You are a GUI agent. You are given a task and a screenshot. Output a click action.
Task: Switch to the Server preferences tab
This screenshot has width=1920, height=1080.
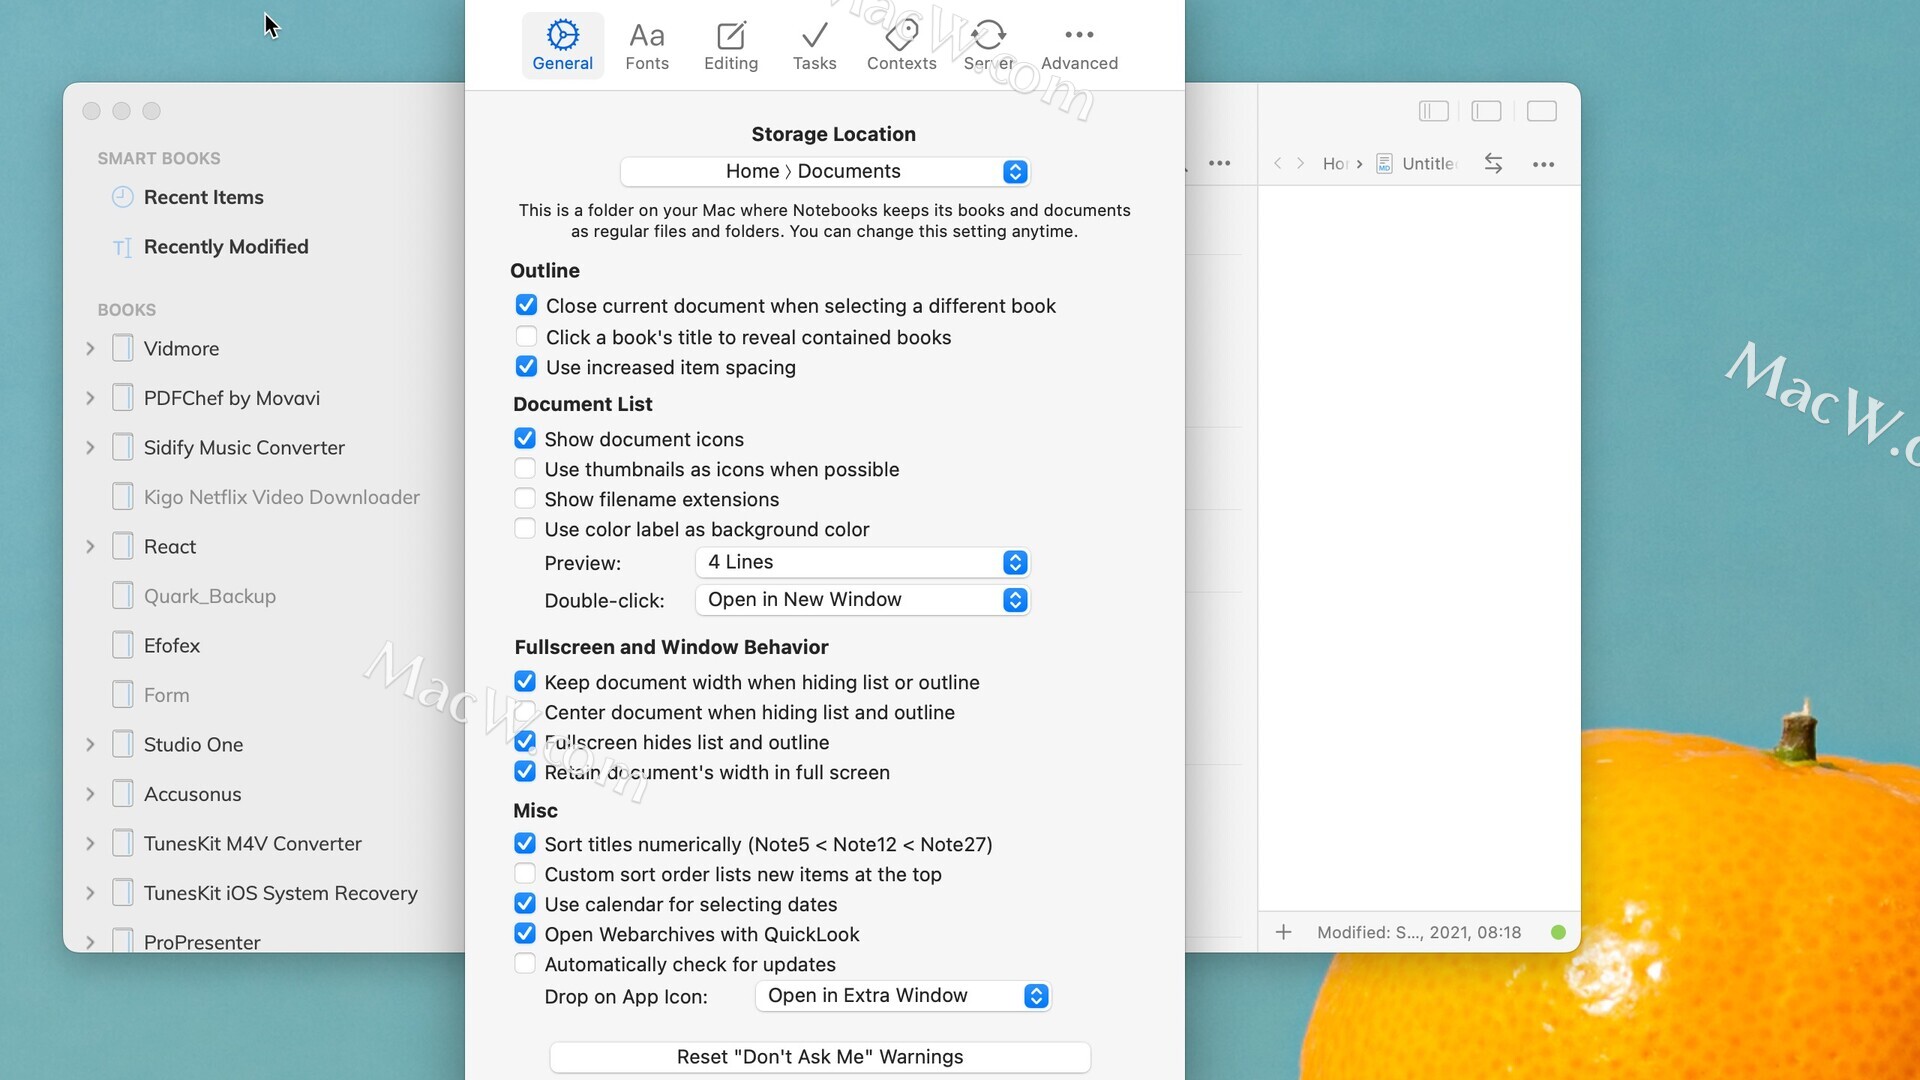(988, 46)
